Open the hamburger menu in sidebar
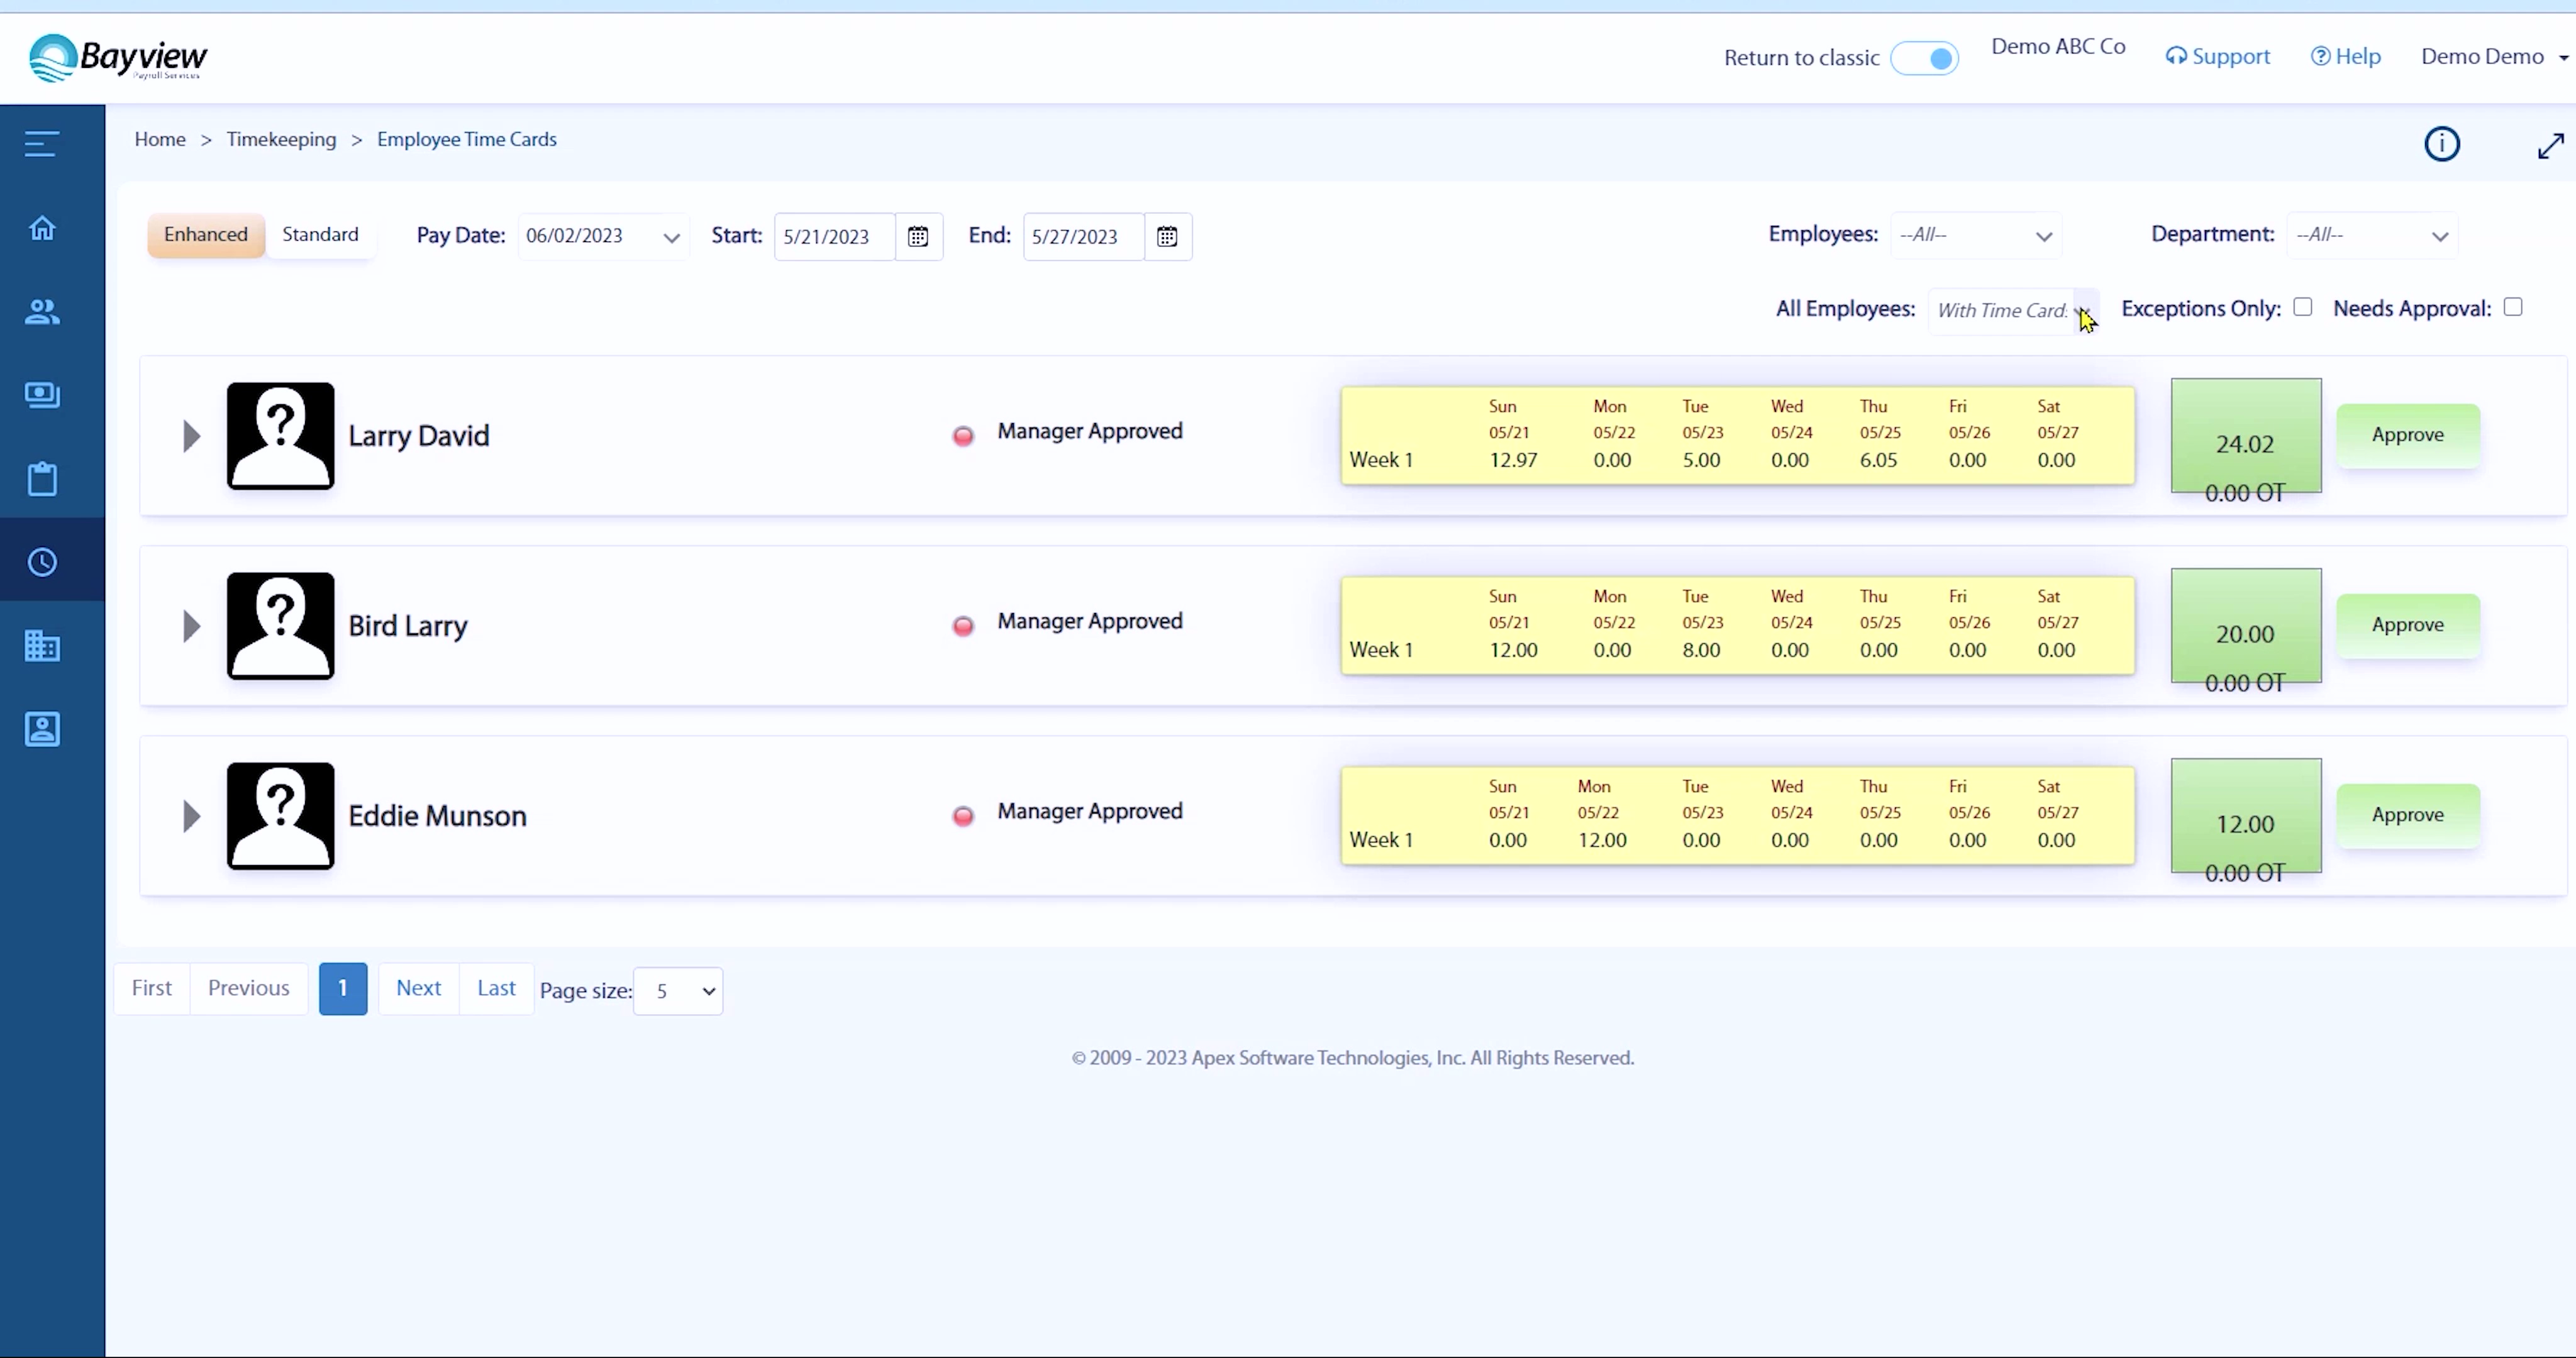 (42, 144)
